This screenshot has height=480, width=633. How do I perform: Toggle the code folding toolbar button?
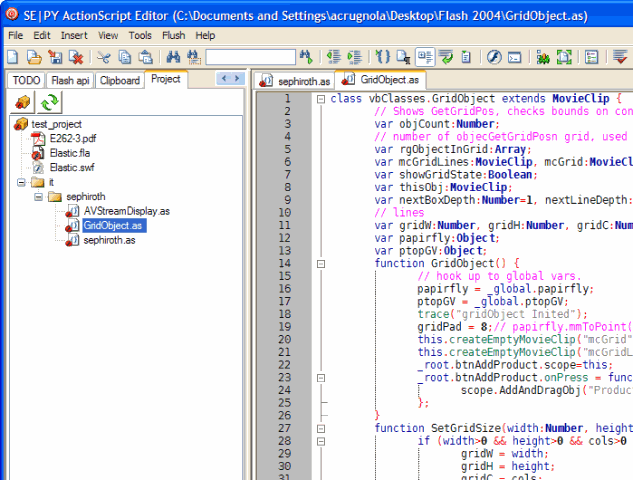pyautogui.click(x=425, y=57)
